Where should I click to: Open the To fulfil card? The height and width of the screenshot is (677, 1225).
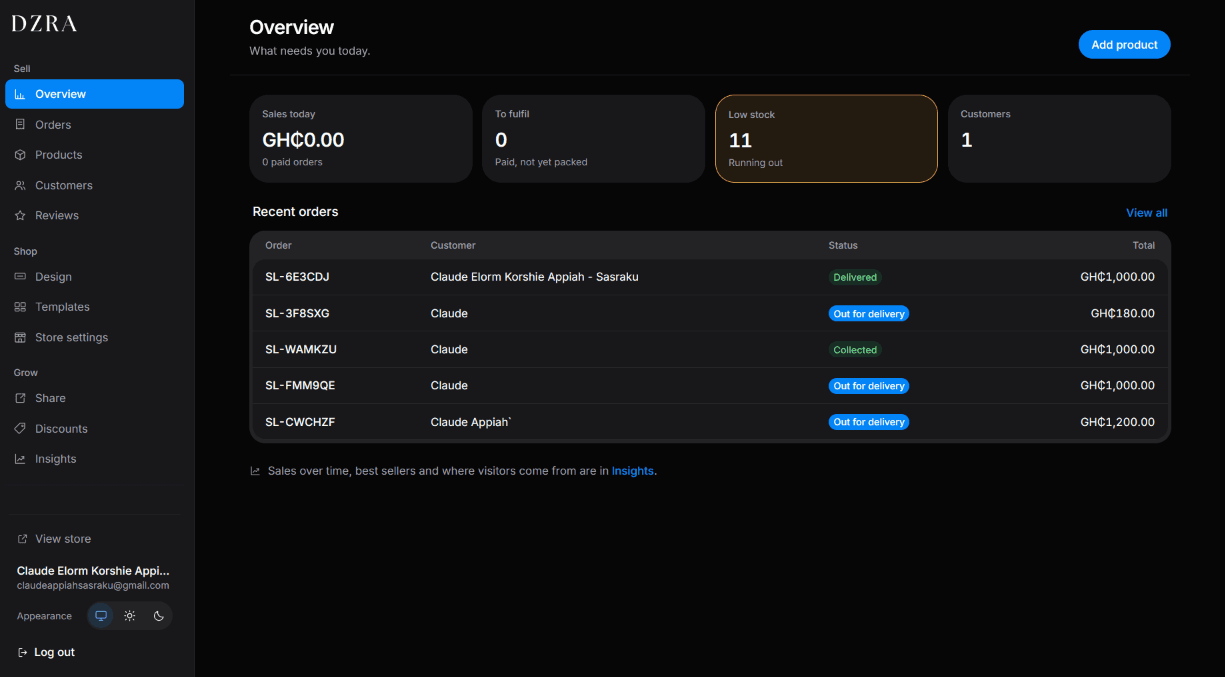pos(593,139)
